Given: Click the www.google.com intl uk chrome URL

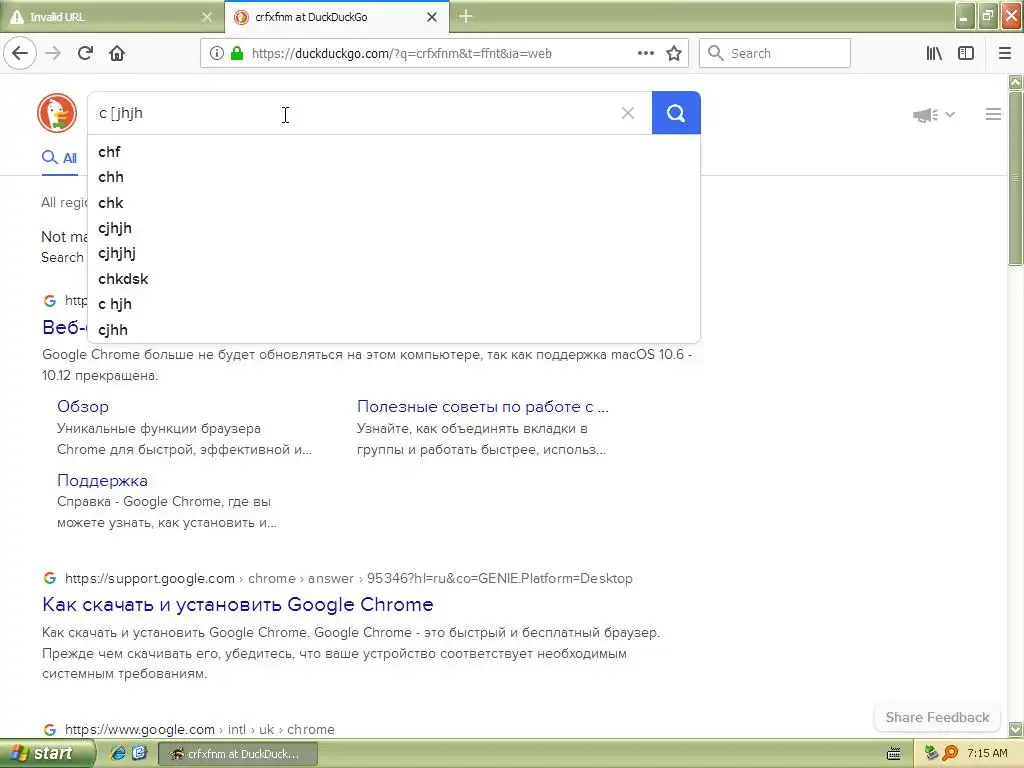Looking at the screenshot, I should pos(200,729).
